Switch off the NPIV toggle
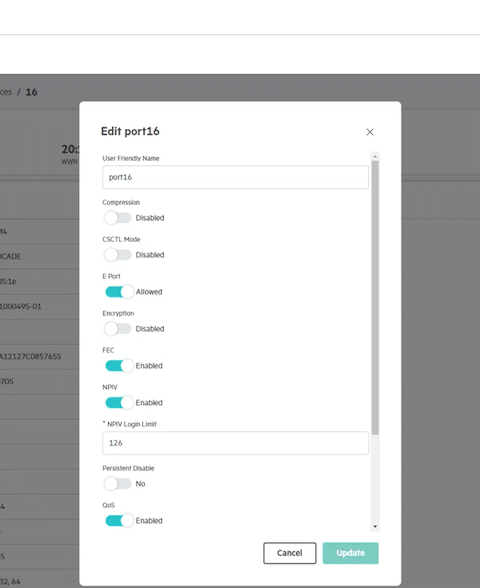Viewport: 480px width, 588px height. click(119, 403)
